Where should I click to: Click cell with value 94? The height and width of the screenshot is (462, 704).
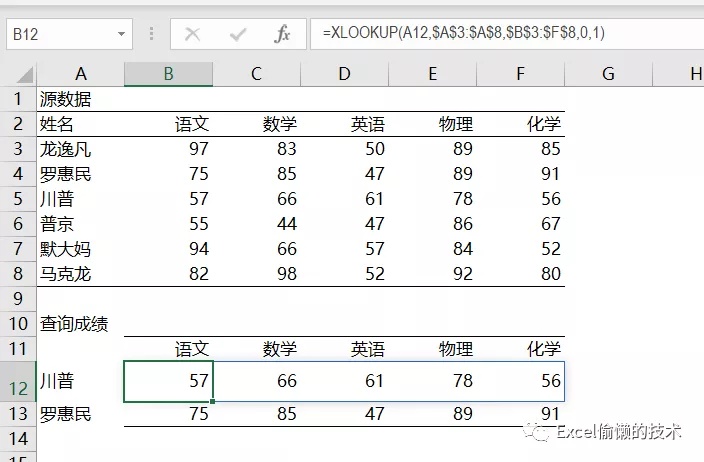pyautogui.click(x=168, y=248)
